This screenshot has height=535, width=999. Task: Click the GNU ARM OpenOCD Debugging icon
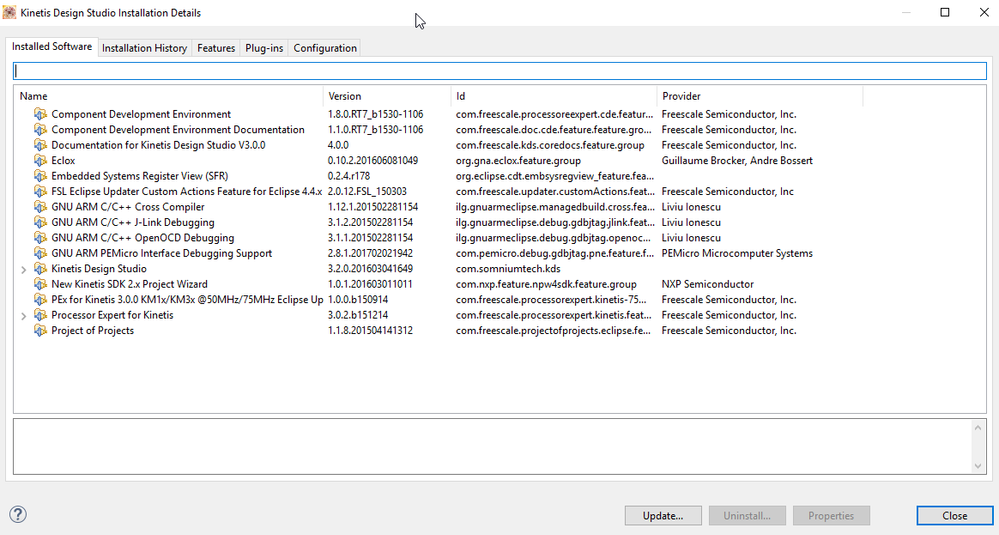coord(40,238)
